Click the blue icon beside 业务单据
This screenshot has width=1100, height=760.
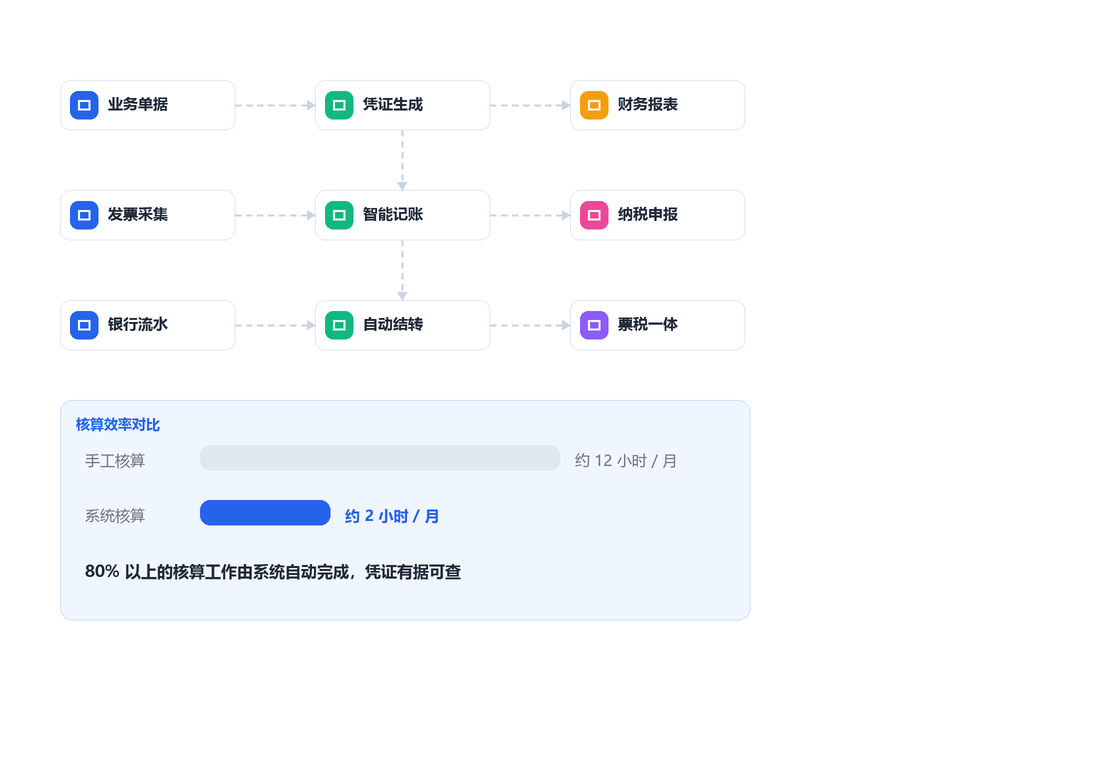pos(84,105)
